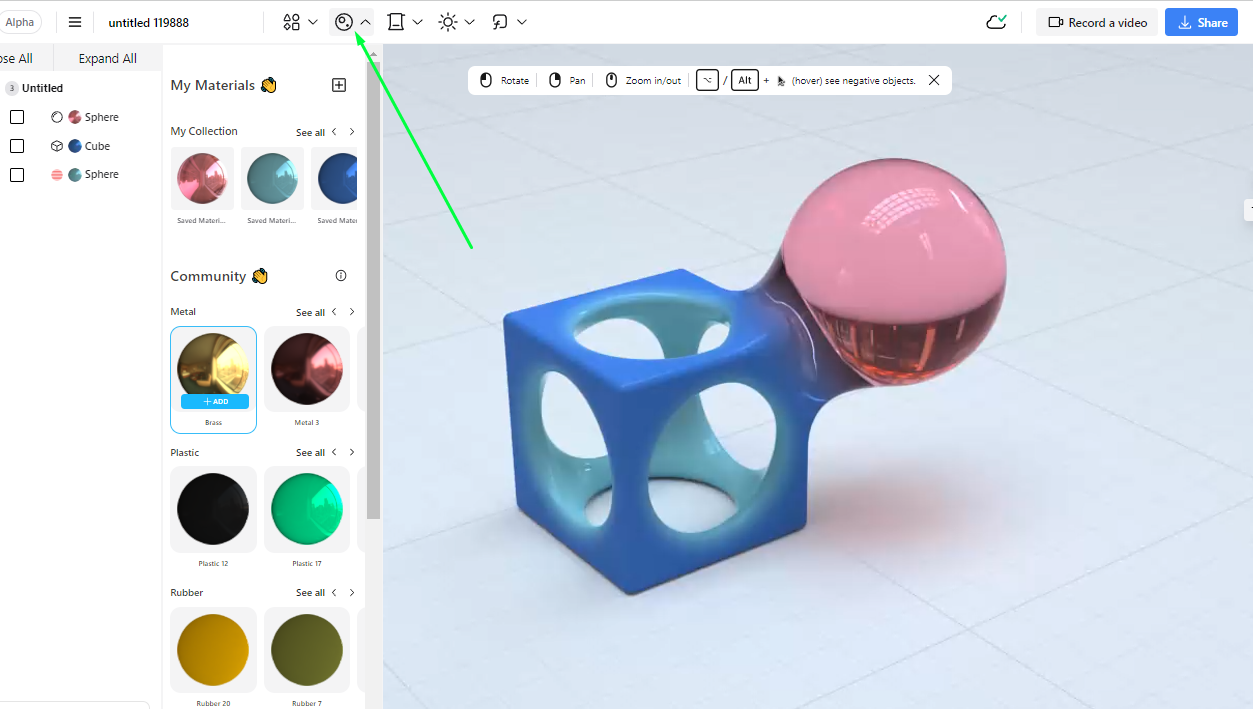Click the teal material swatch on Sphere row

[75, 174]
